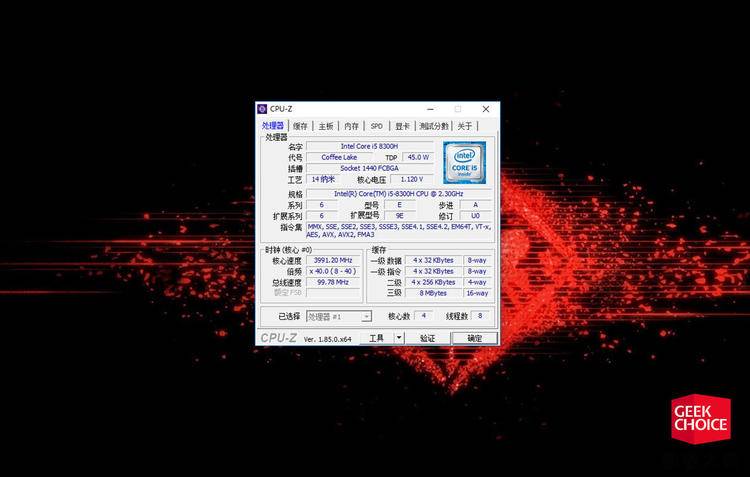Click the 1.120 V core voltage value

pyautogui.click(x=411, y=179)
